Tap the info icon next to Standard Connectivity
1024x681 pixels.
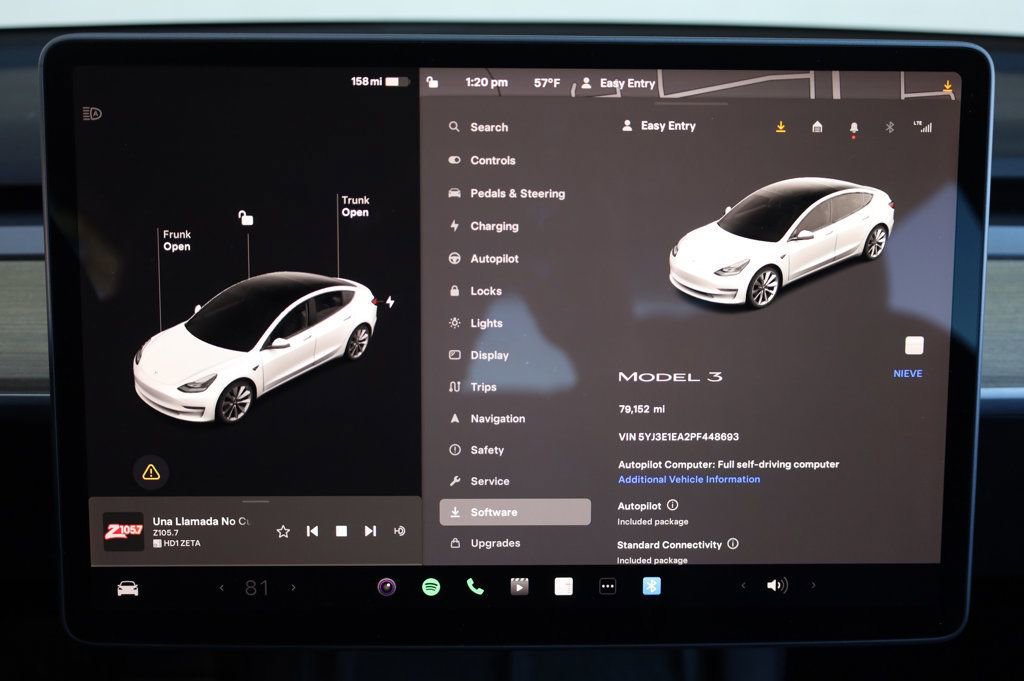click(x=733, y=544)
